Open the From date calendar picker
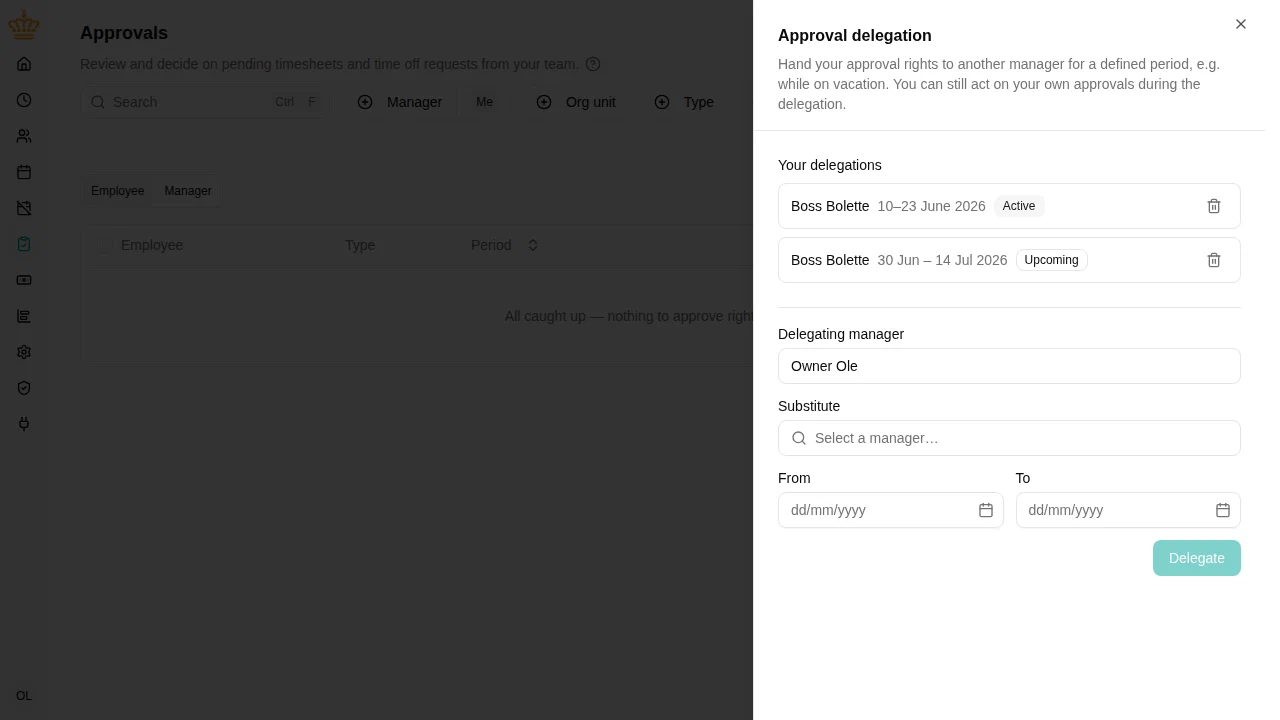 [x=986, y=510]
